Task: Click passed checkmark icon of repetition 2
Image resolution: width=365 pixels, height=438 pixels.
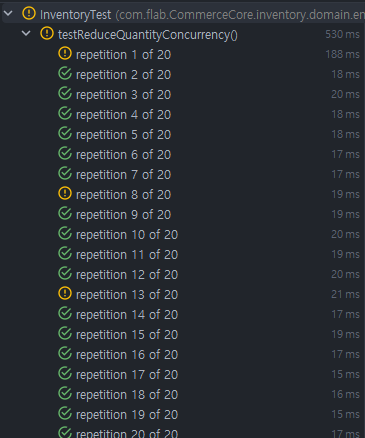Action: point(65,73)
